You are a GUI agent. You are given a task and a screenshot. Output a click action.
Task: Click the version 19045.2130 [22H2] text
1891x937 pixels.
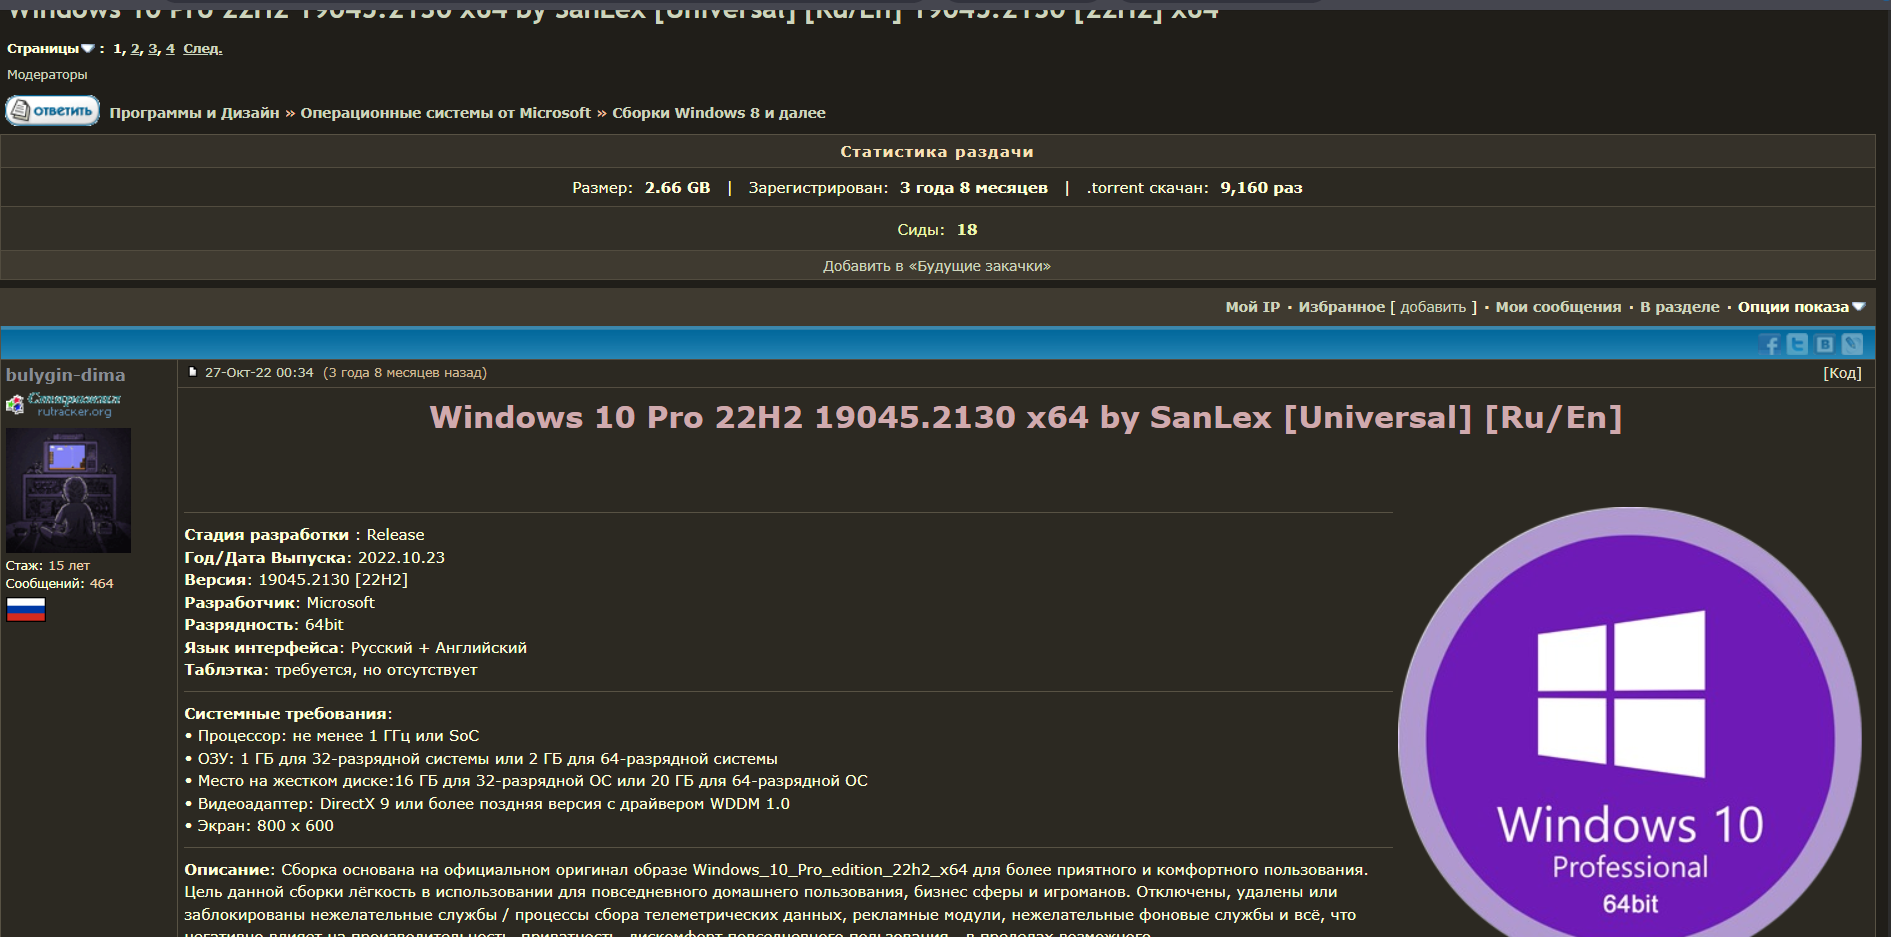(333, 580)
